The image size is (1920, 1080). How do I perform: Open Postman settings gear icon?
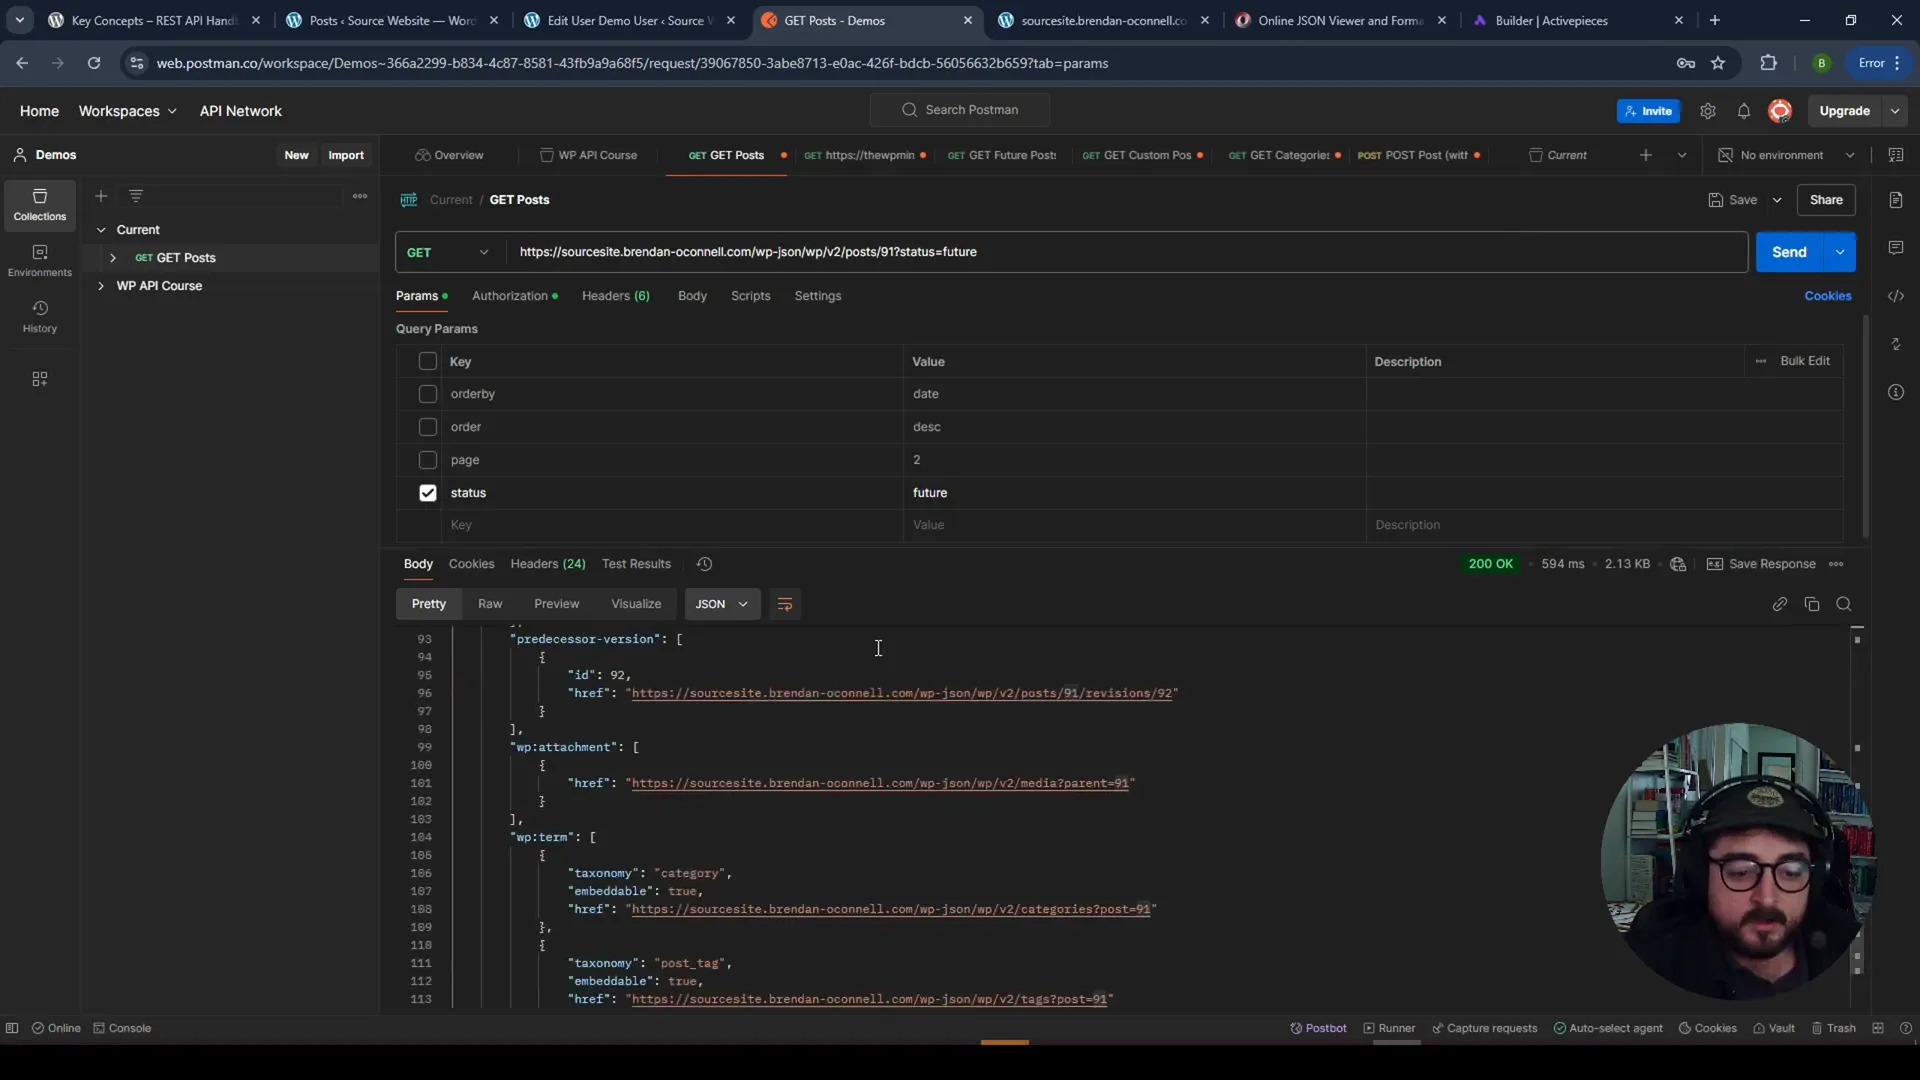pyautogui.click(x=1708, y=111)
